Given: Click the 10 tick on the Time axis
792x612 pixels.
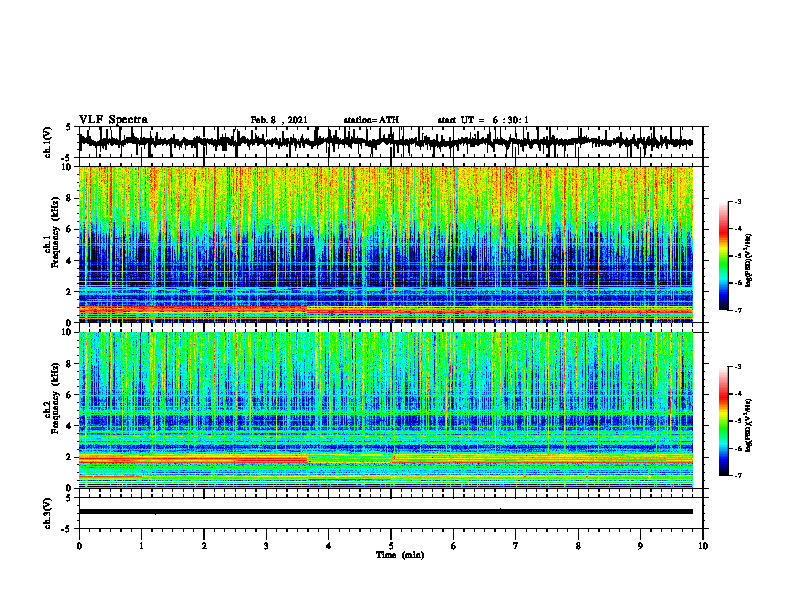Looking at the screenshot, I should [x=703, y=546].
